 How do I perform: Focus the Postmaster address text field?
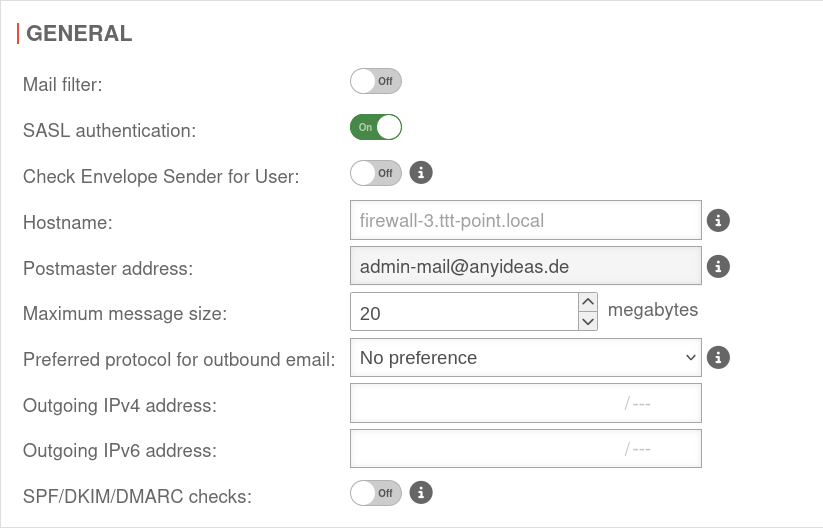[525, 266]
